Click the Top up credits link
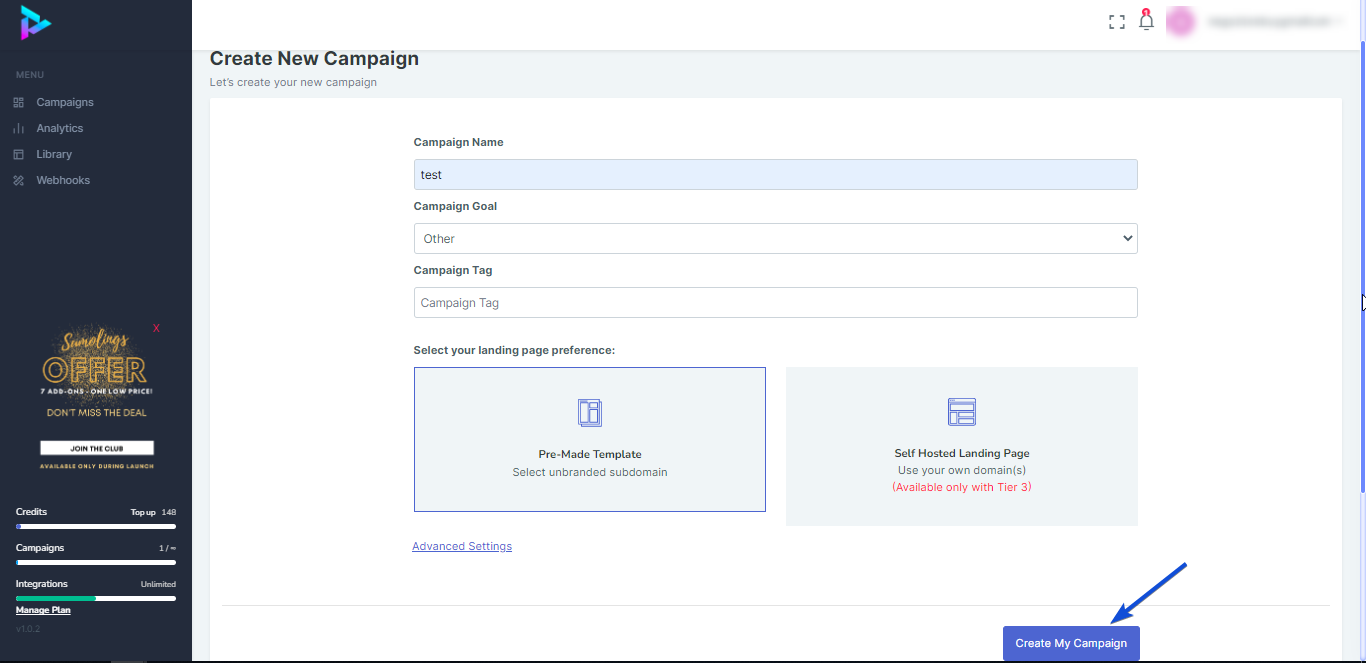 (x=143, y=512)
